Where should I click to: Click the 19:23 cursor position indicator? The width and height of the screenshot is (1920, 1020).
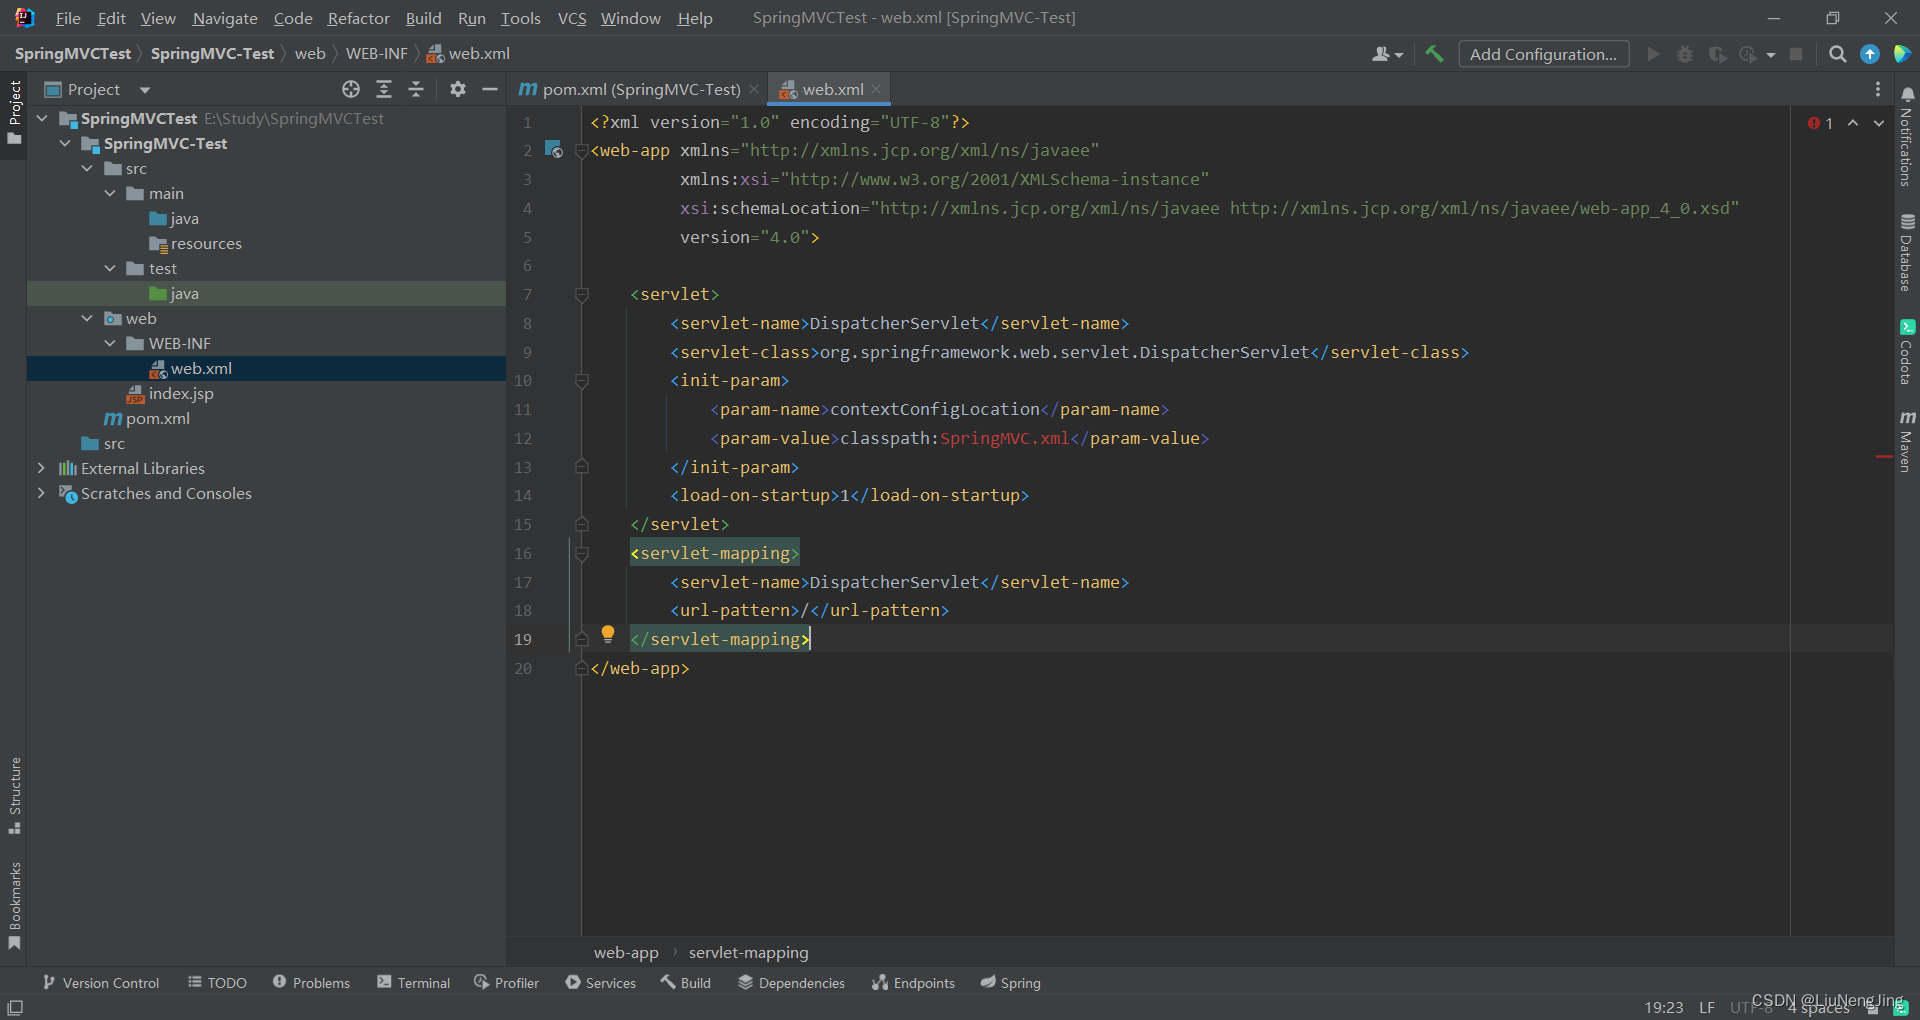pyautogui.click(x=1663, y=1007)
